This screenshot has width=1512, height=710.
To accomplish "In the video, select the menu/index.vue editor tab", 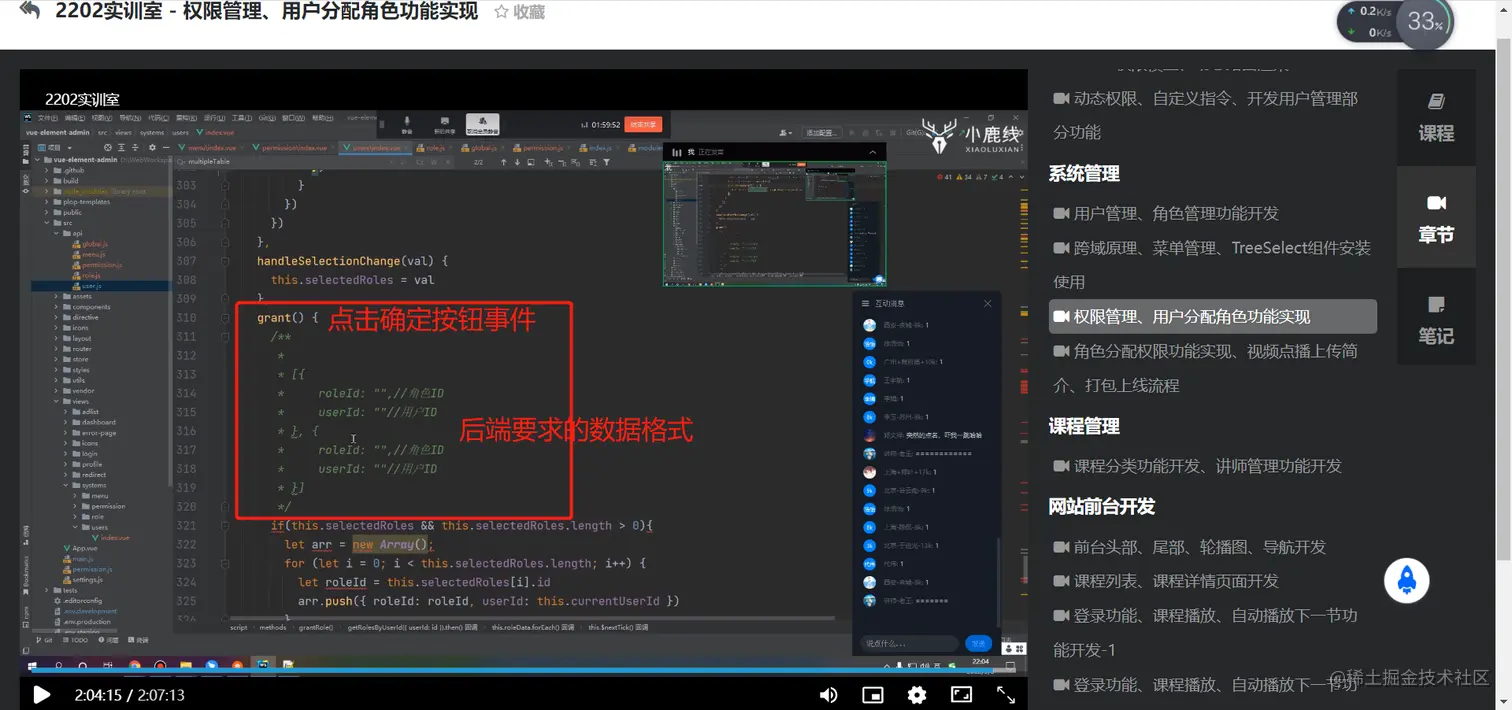I will pyautogui.click(x=212, y=148).
